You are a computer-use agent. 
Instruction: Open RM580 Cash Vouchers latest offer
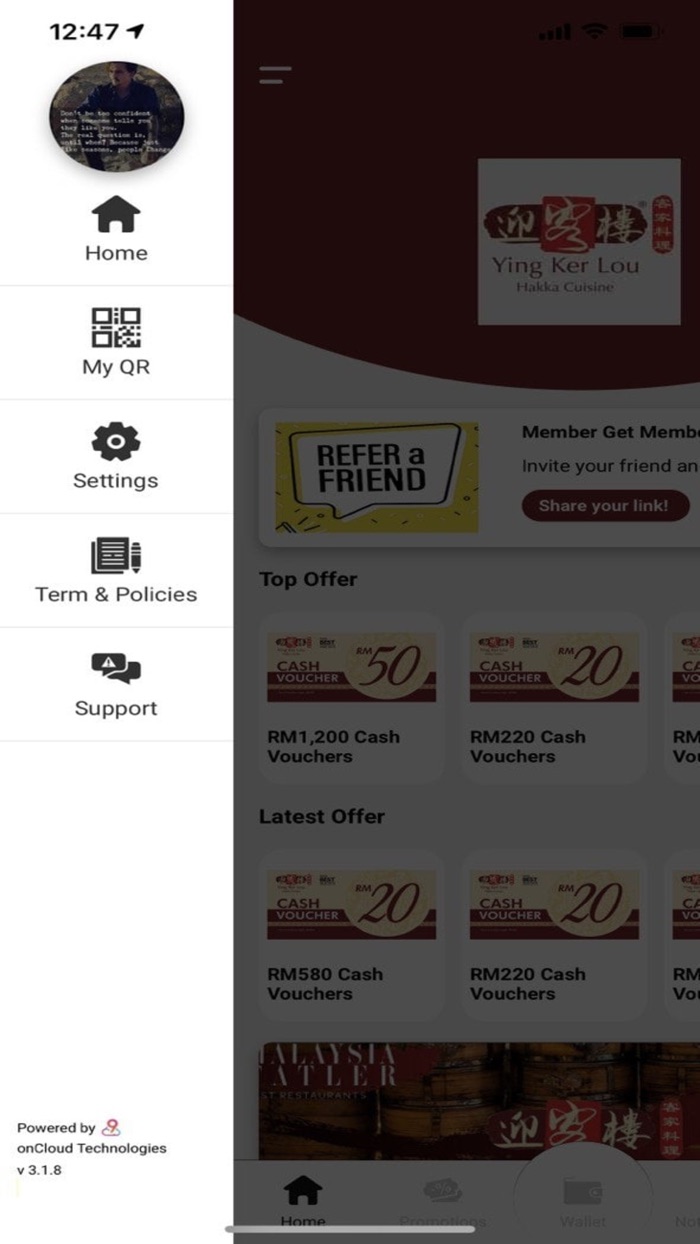[x=351, y=935]
